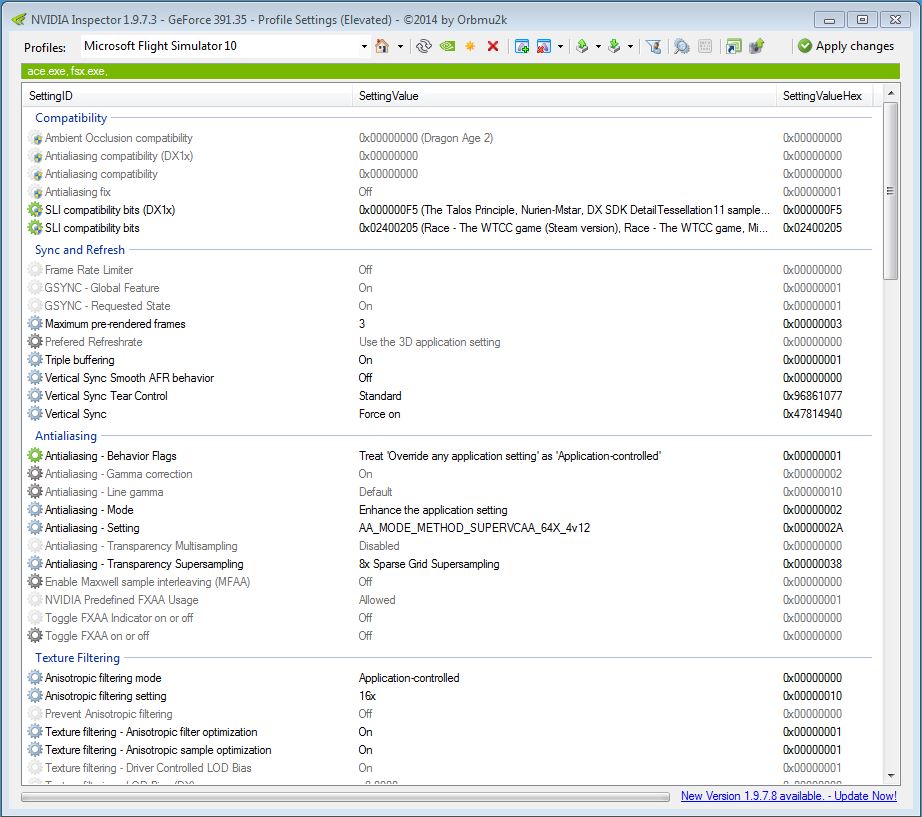The width and height of the screenshot is (922, 817).
Task: Click the create new profile sun icon
Action: 470,46
